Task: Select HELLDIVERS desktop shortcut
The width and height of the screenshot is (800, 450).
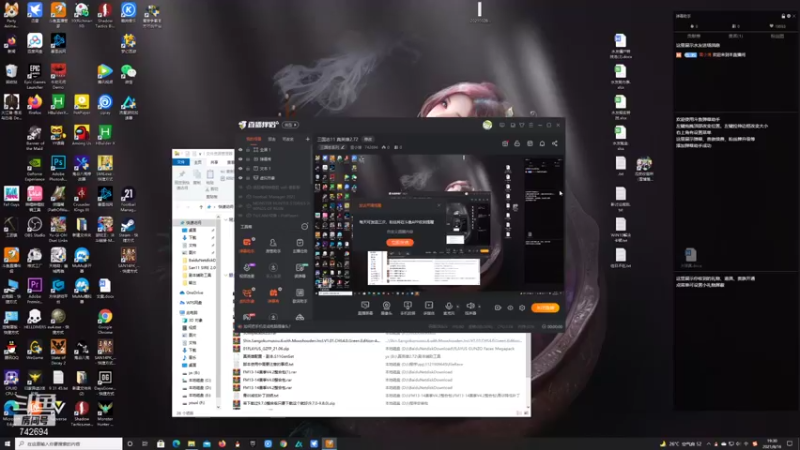Action: click(35, 319)
